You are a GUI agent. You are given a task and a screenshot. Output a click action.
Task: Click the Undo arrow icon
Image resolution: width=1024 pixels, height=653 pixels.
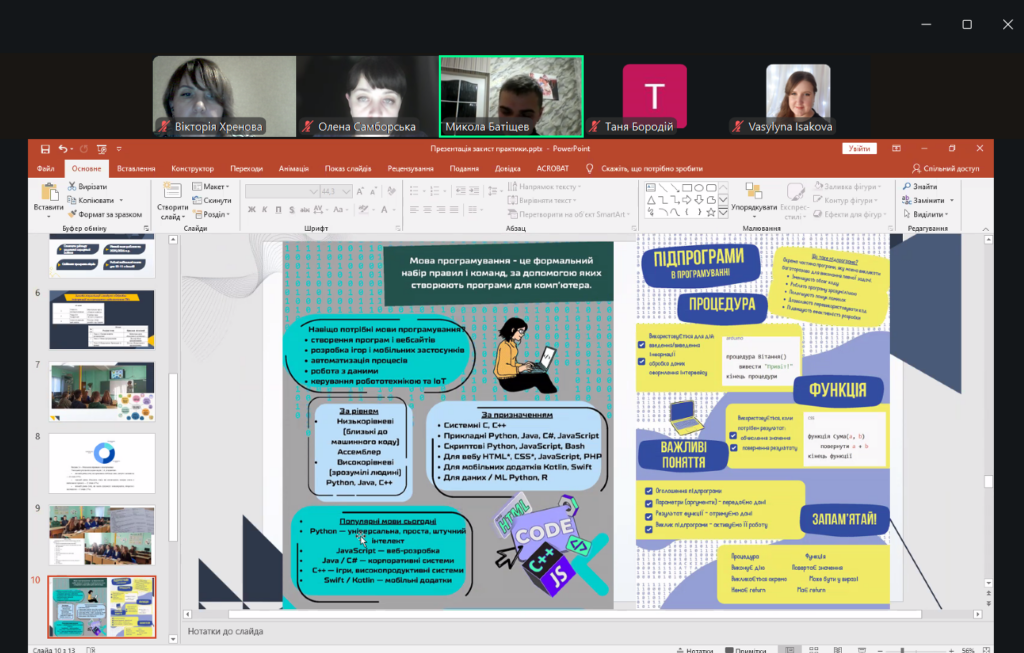[63, 149]
